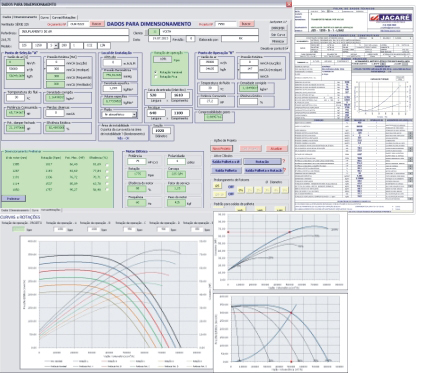The height and width of the screenshot is (373, 429).
Task: Click the Saída Palheta e Ø button
Action: tap(226, 162)
